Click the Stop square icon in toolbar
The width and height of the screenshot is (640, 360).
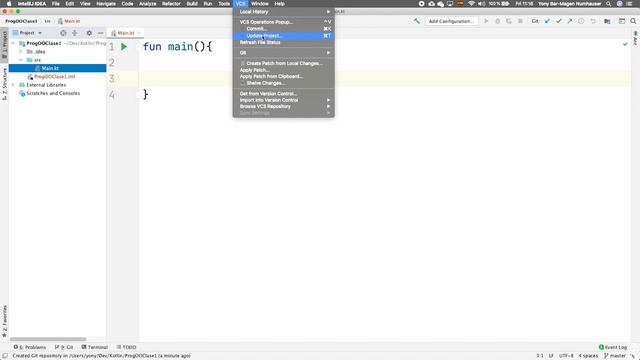pyautogui.click(x=520, y=21)
